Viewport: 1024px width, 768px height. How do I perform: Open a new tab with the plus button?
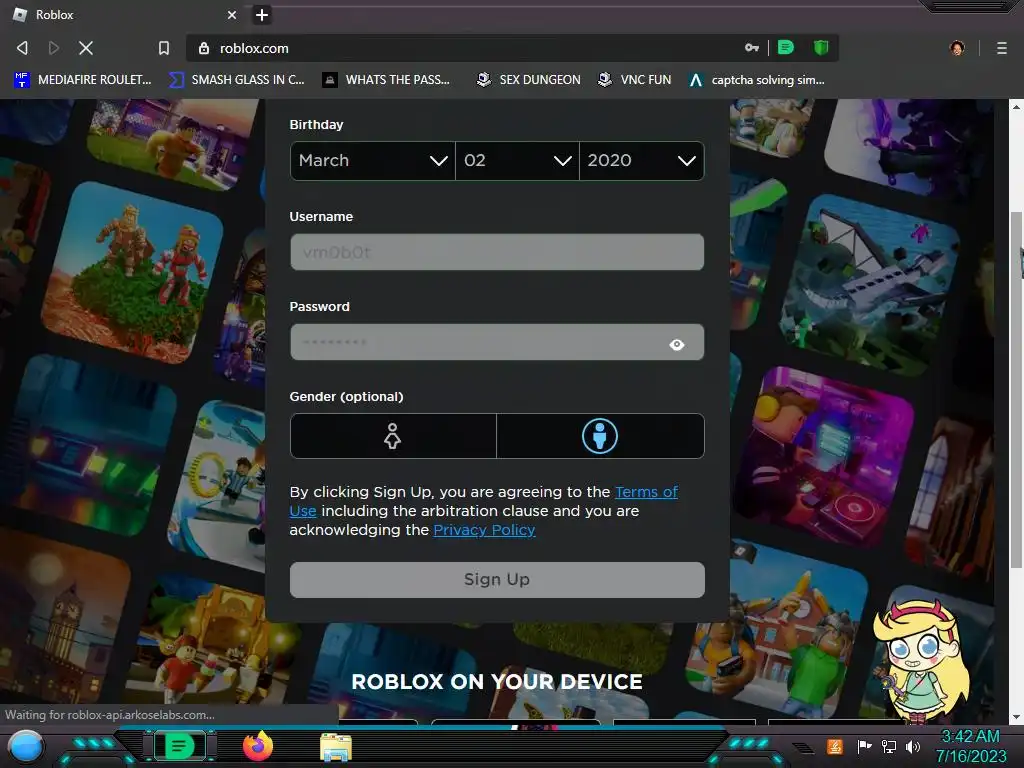coord(262,14)
